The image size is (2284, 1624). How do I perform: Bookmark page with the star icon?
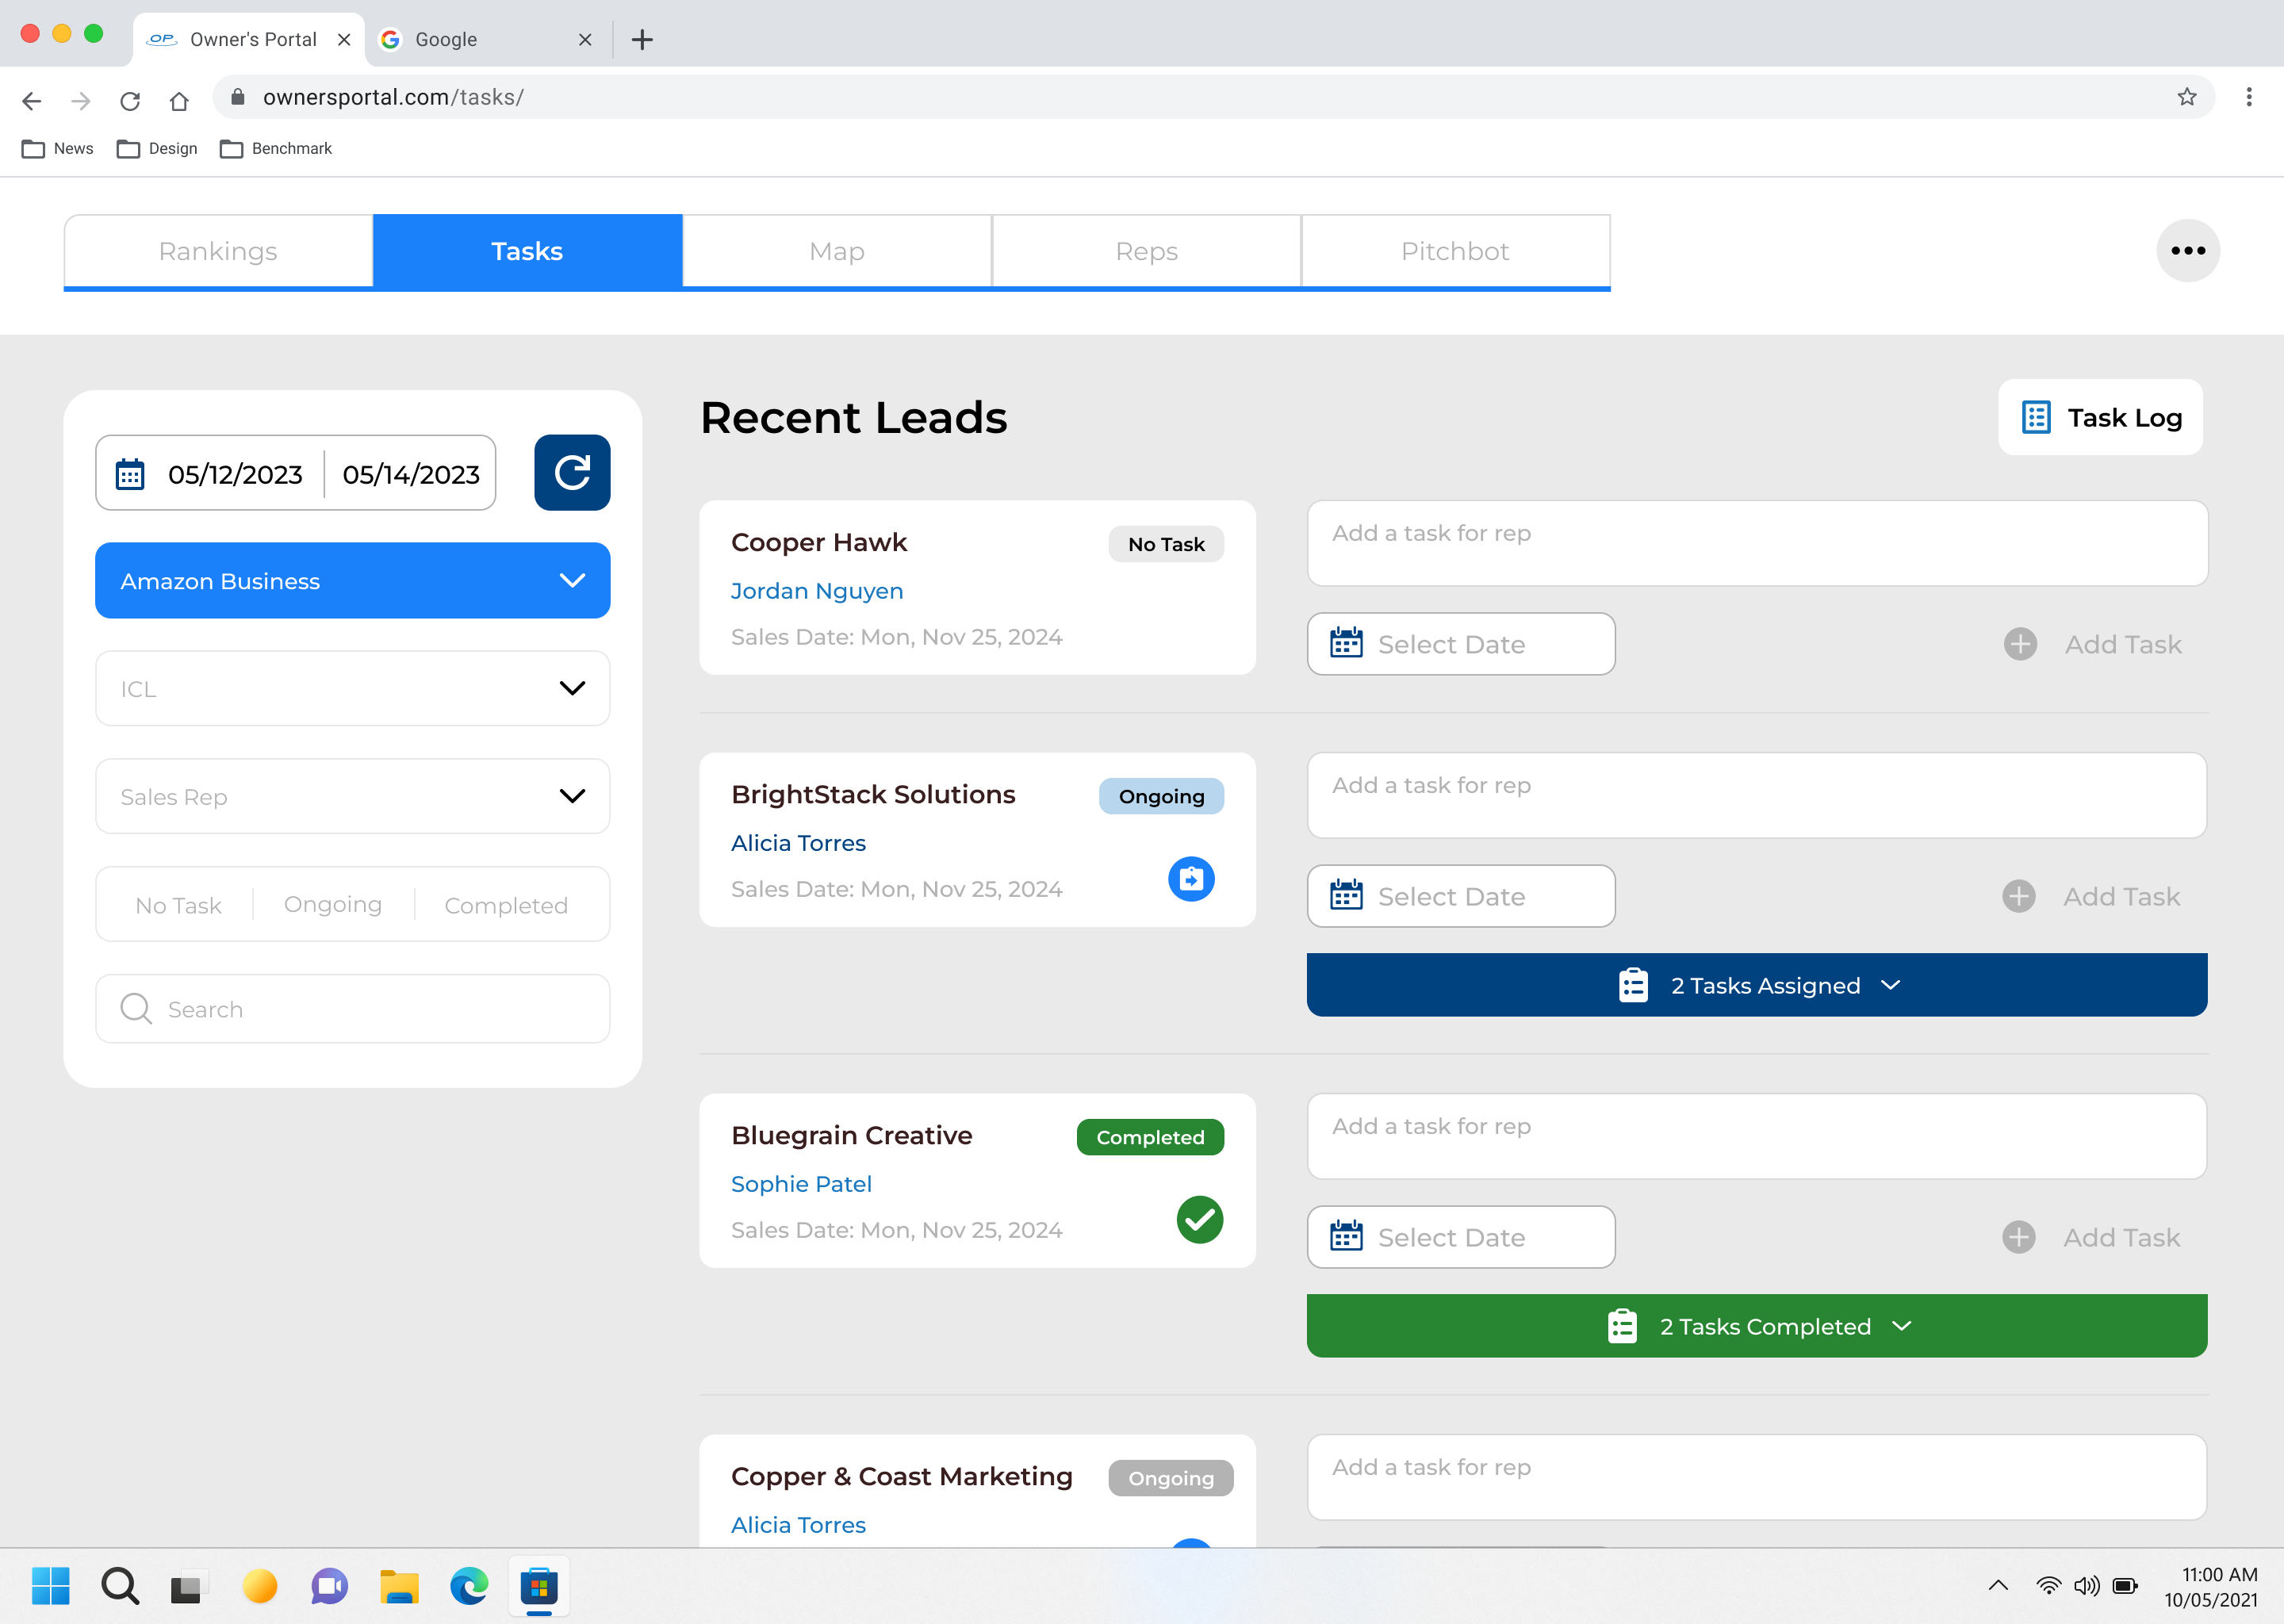(2186, 97)
